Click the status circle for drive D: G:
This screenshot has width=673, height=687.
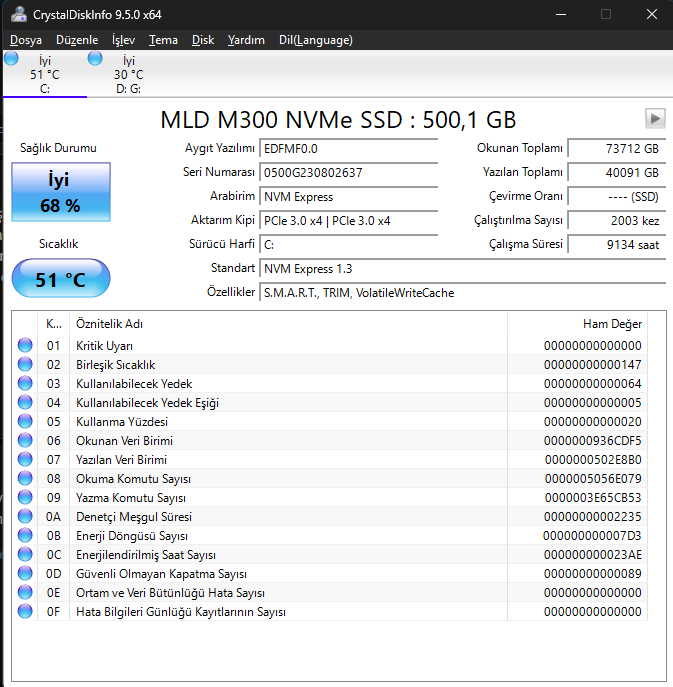click(x=95, y=58)
